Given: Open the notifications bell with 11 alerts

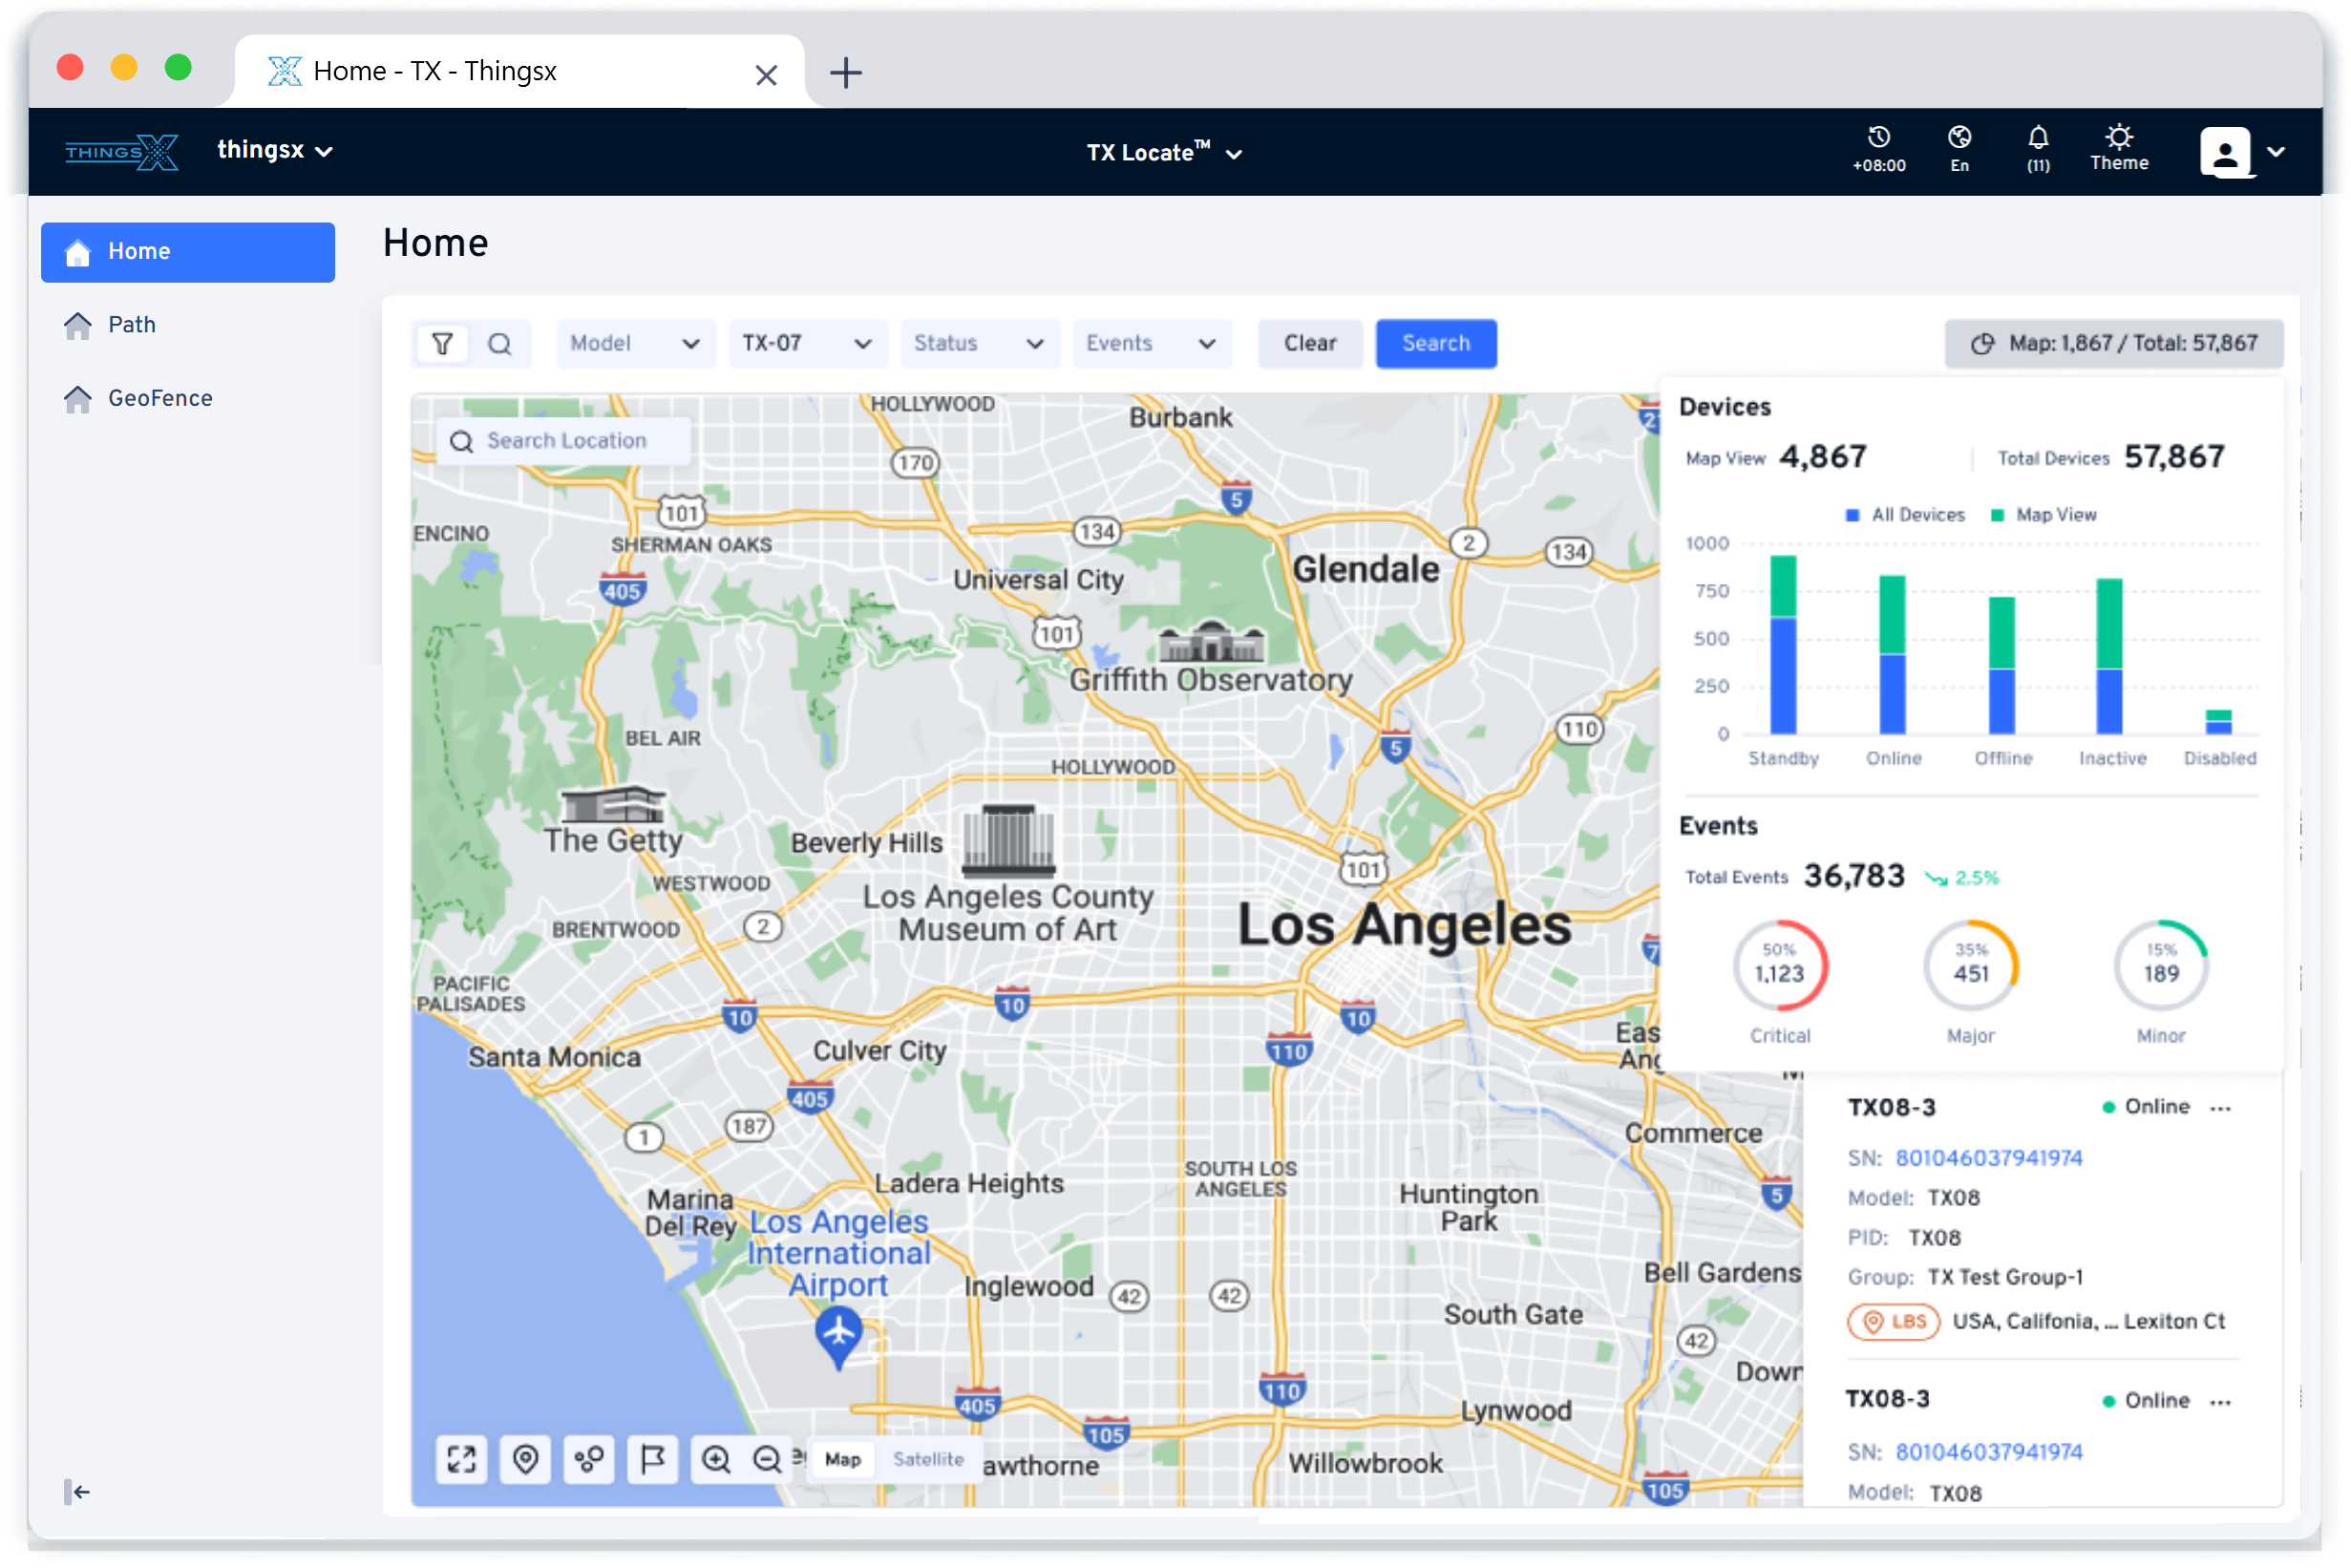Looking at the screenshot, I should (2038, 138).
